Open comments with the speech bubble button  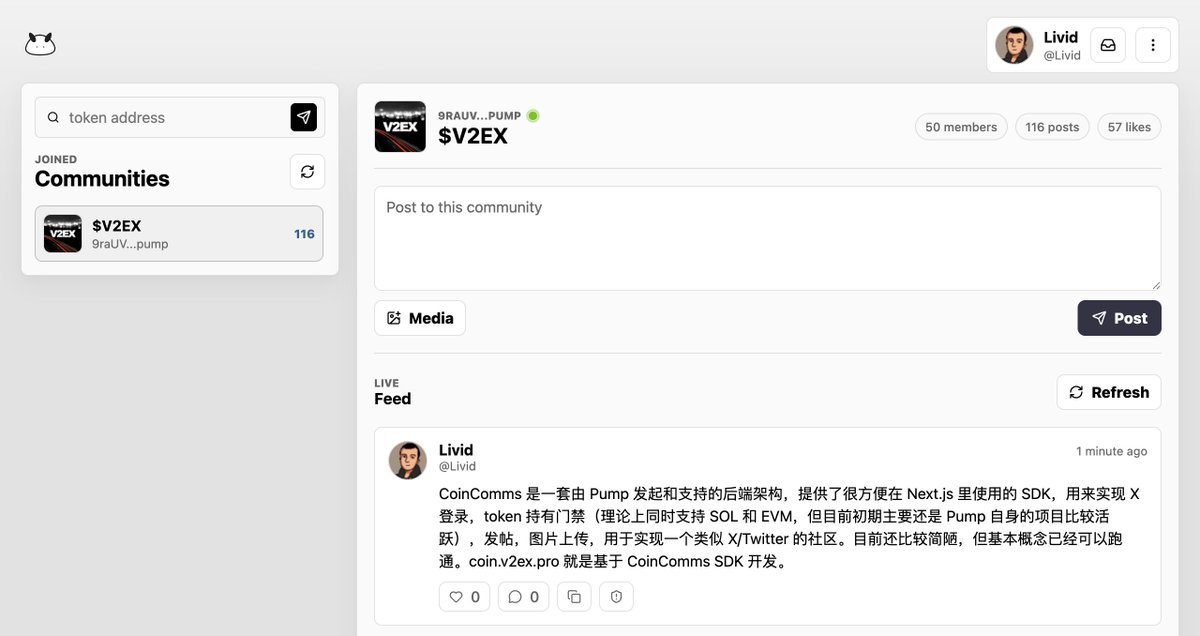[523, 597]
